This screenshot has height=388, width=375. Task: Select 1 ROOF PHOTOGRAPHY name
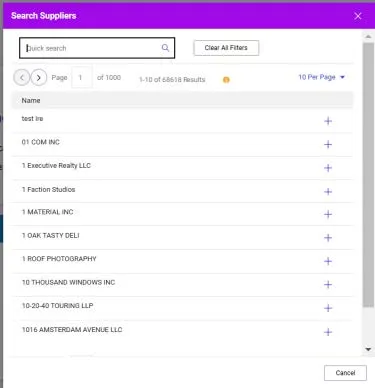click(59, 259)
